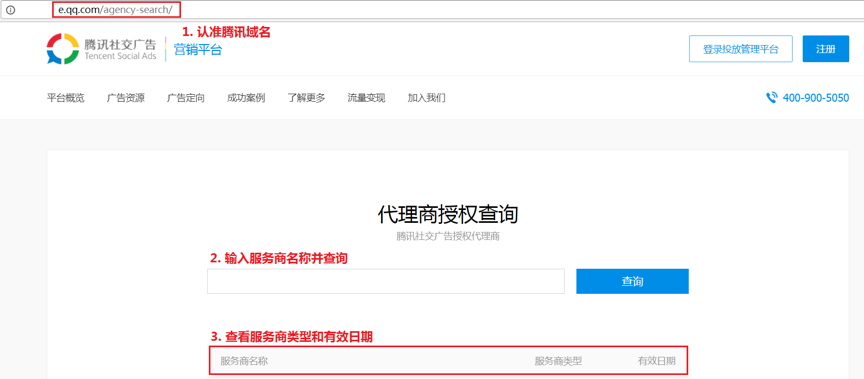Open the 了解更多 menu item
Viewport: 864px width, 379px height.
click(x=306, y=98)
